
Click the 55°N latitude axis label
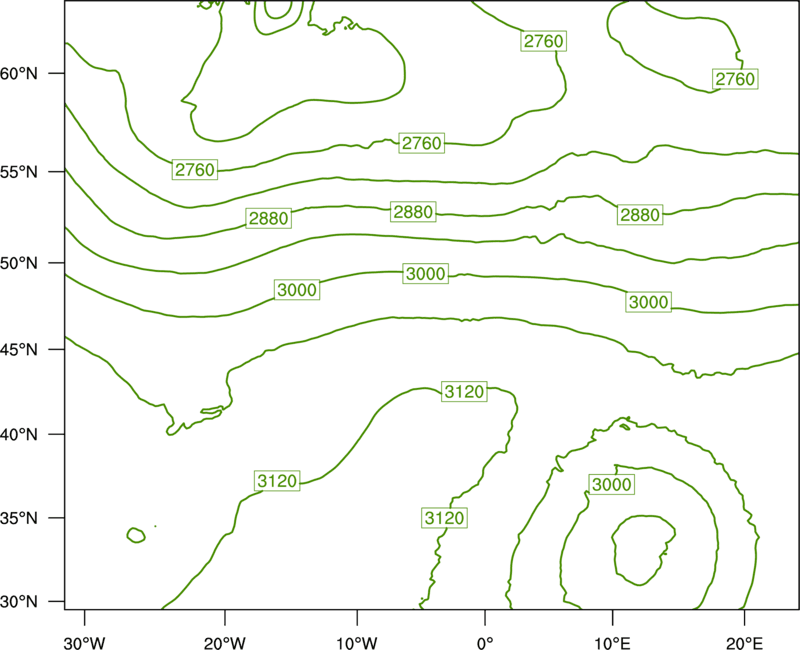[19, 172]
